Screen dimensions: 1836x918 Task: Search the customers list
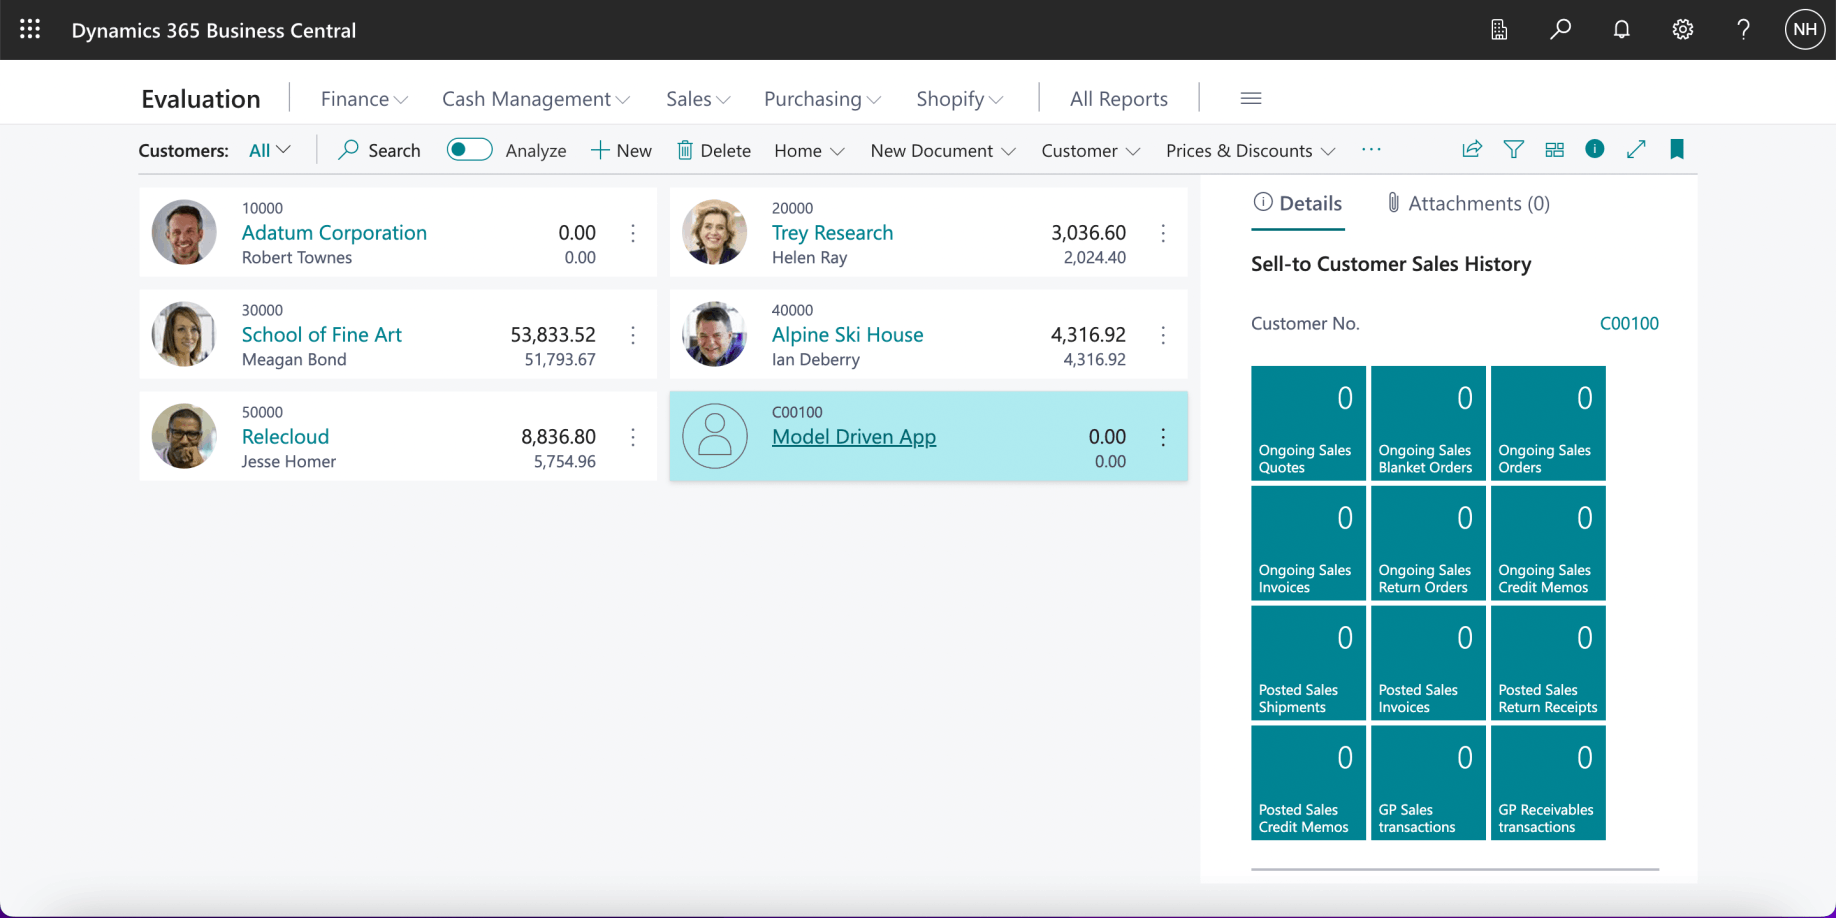[379, 150]
